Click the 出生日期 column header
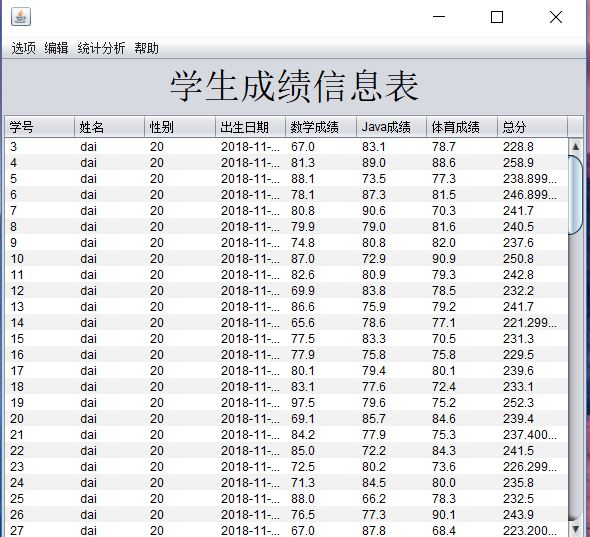Image resolution: width=590 pixels, height=537 pixels. (x=251, y=127)
